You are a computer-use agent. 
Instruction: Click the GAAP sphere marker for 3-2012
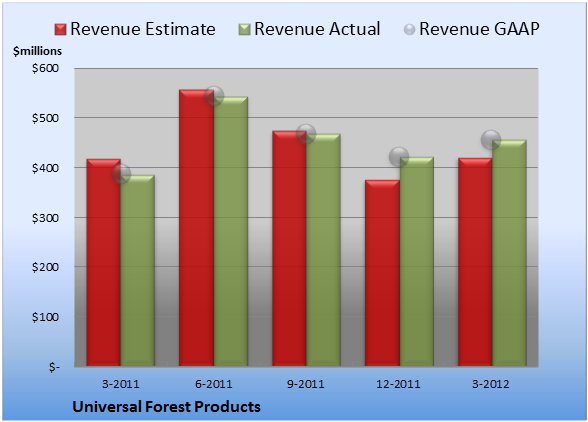coord(491,140)
